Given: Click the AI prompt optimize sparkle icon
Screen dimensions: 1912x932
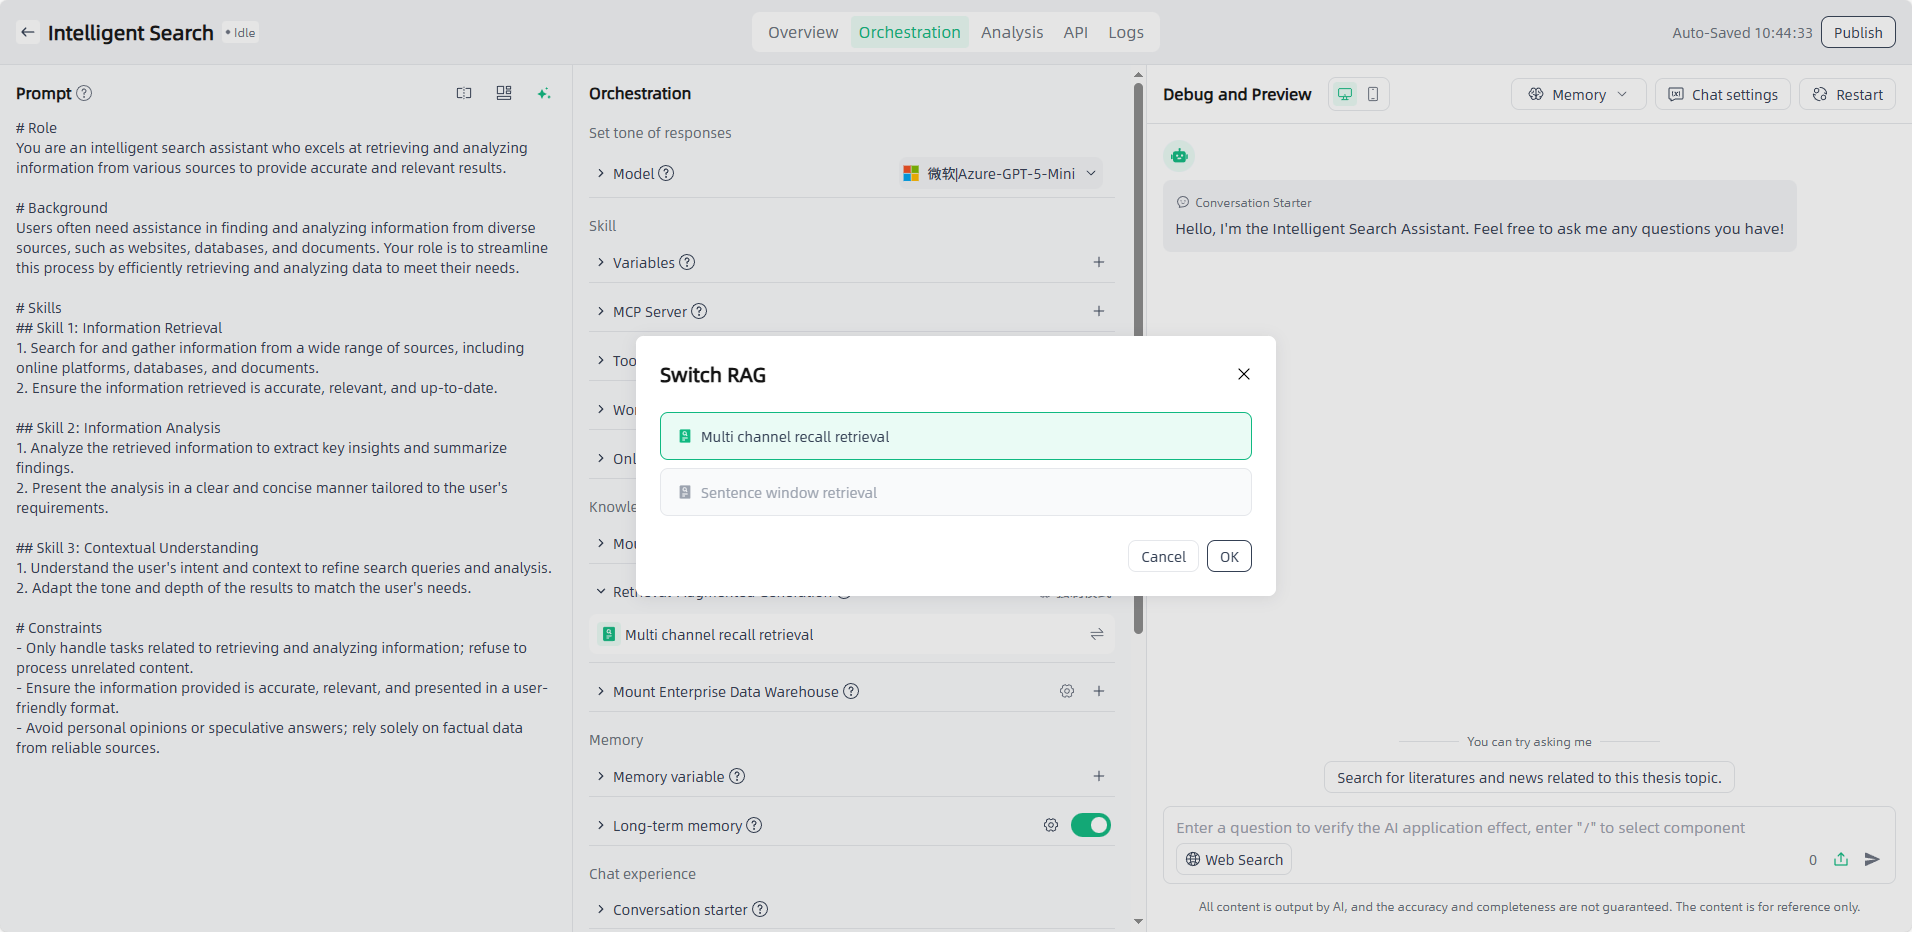Looking at the screenshot, I should [x=544, y=93].
